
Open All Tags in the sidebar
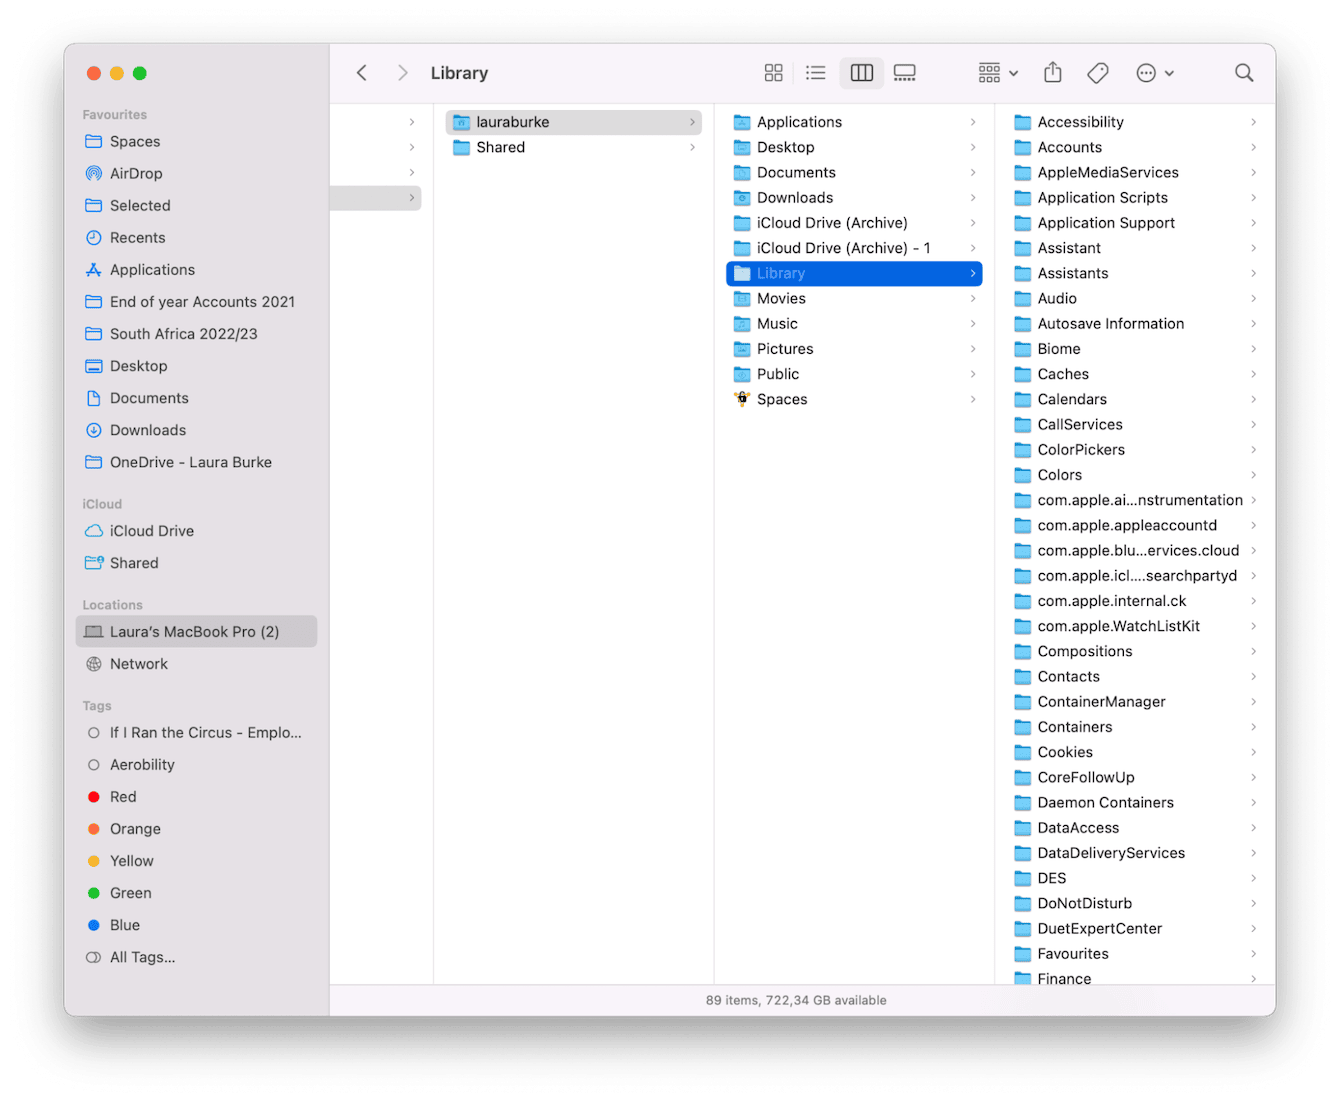pyautogui.click(x=142, y=957)
